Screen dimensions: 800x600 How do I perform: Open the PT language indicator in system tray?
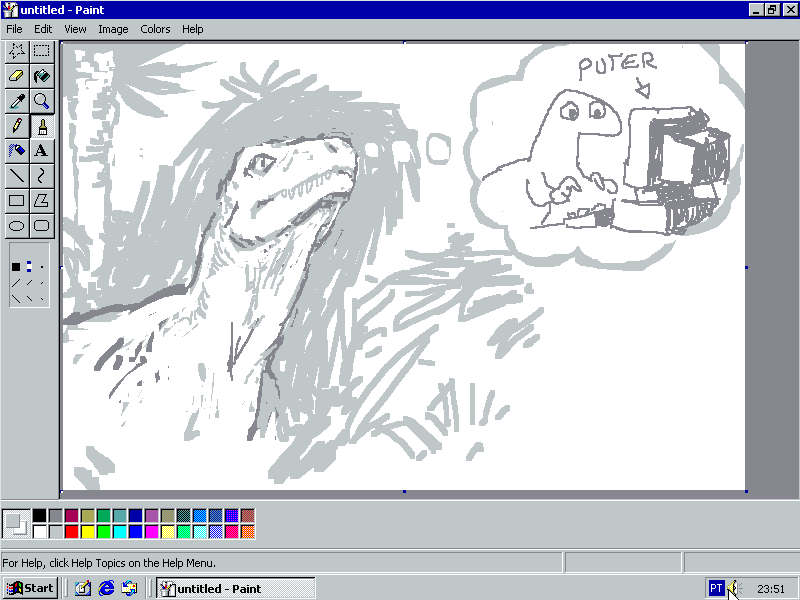pos(716,589)
